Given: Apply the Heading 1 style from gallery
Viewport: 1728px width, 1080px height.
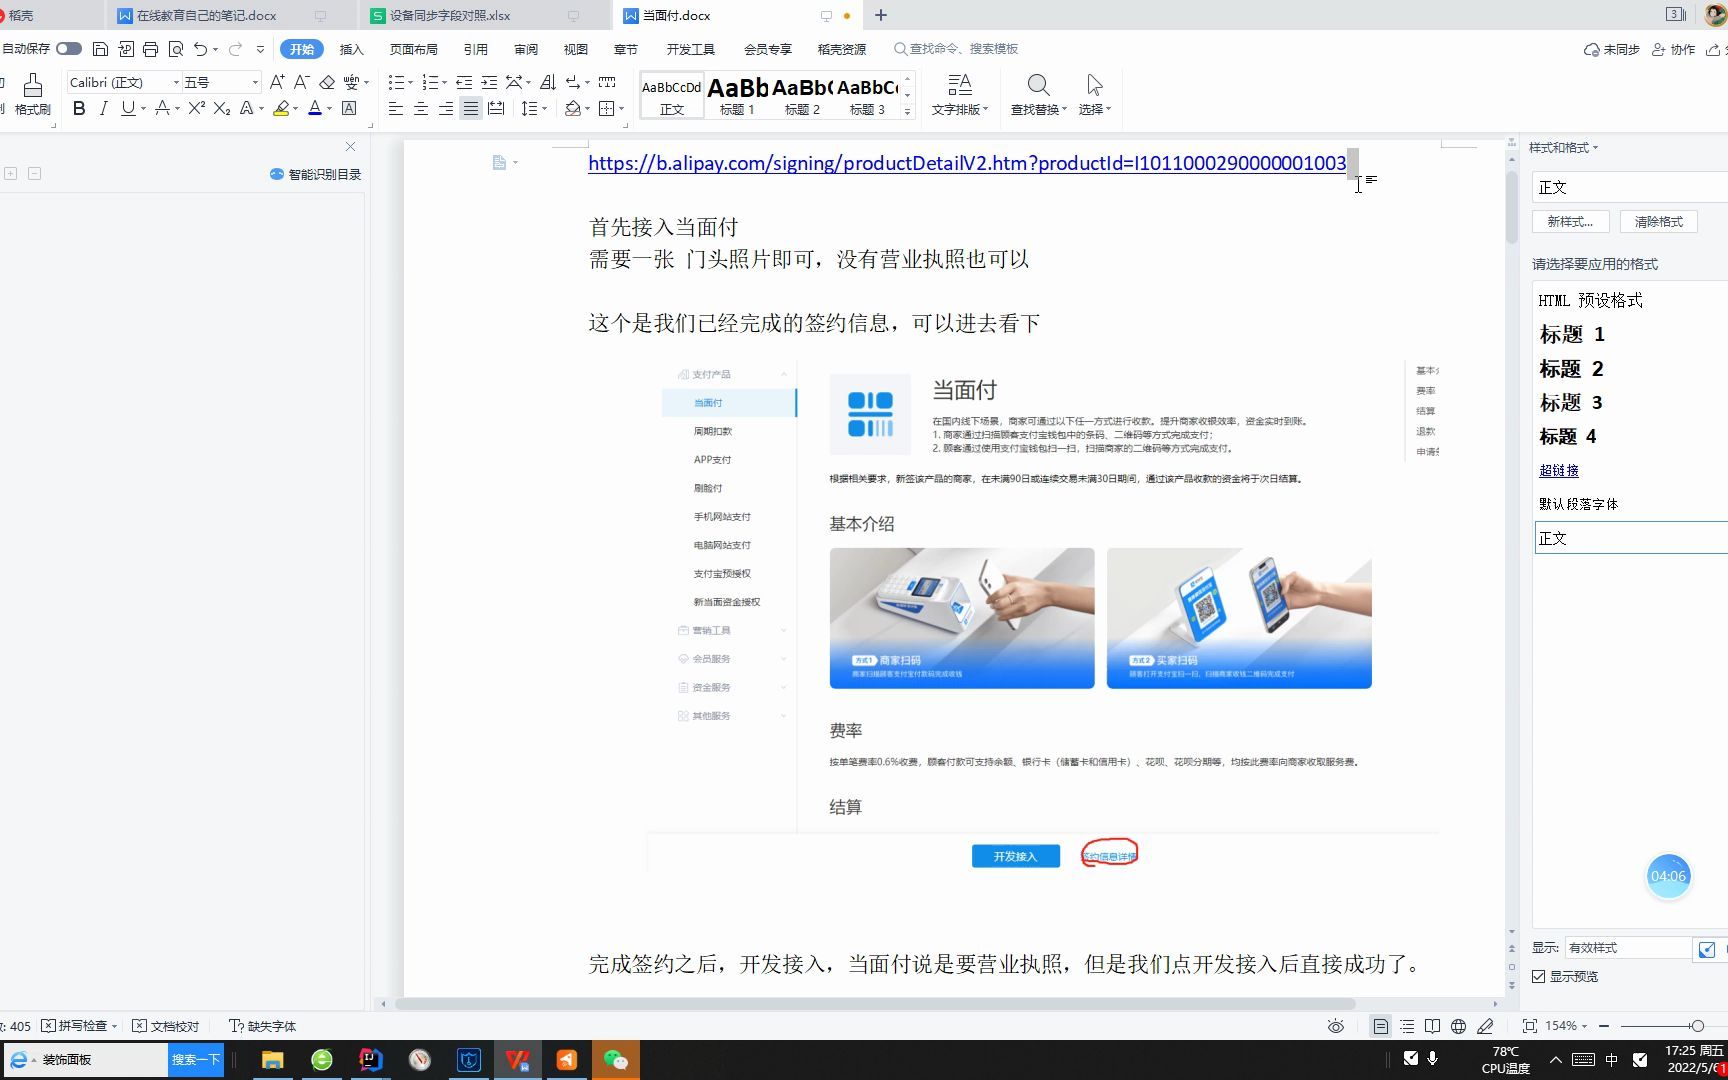Looking at the screenshot, I should [x=738, y=95].
